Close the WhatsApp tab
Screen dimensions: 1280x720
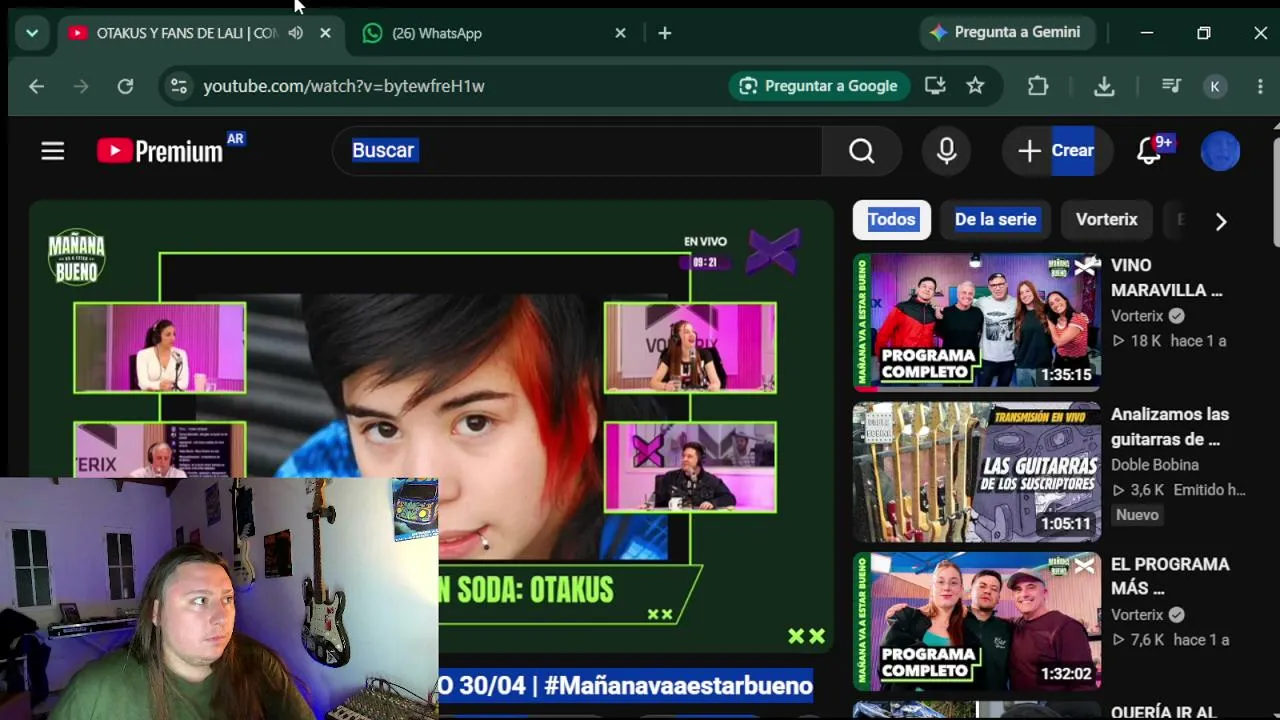coord(620,33)
